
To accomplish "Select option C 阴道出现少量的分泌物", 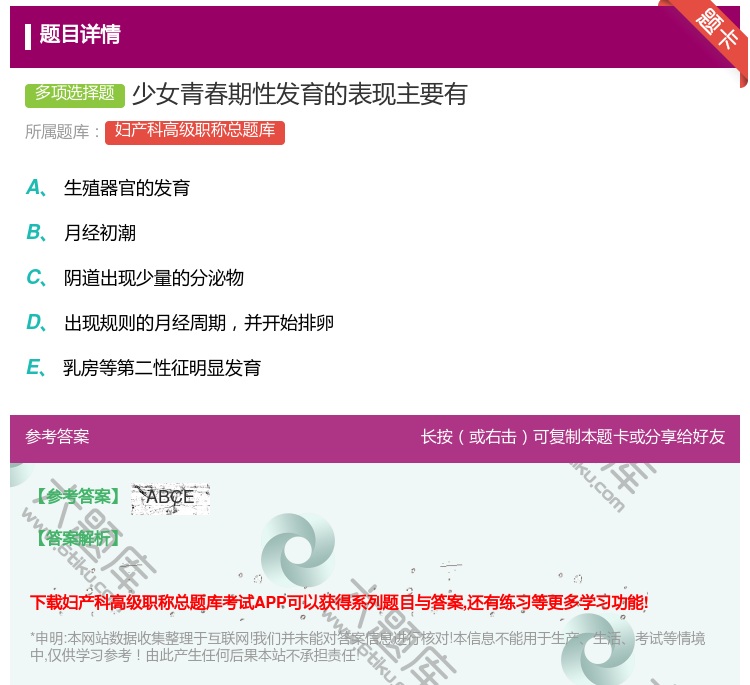I will (x=154, y=278).
